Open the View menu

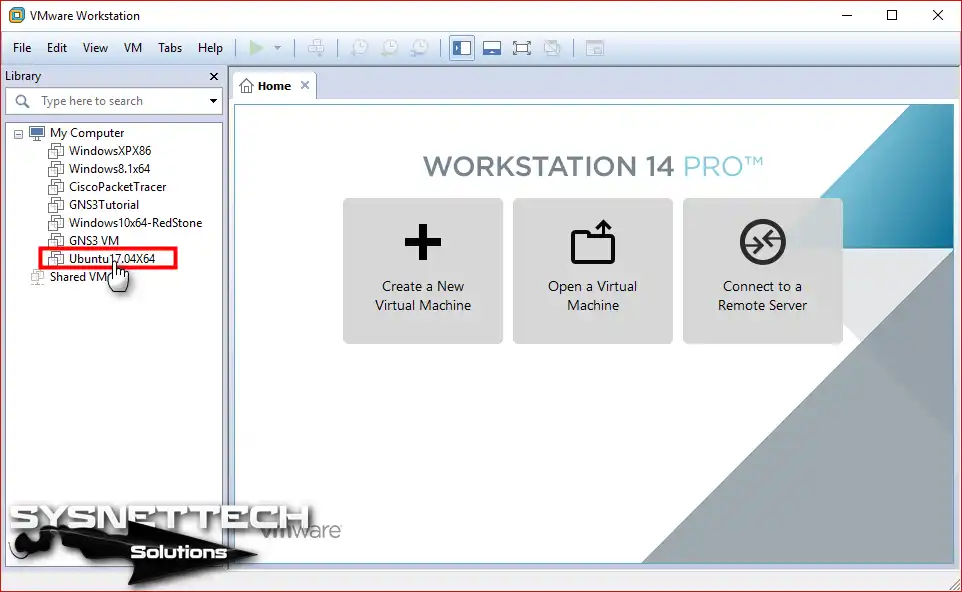(95, 48)
